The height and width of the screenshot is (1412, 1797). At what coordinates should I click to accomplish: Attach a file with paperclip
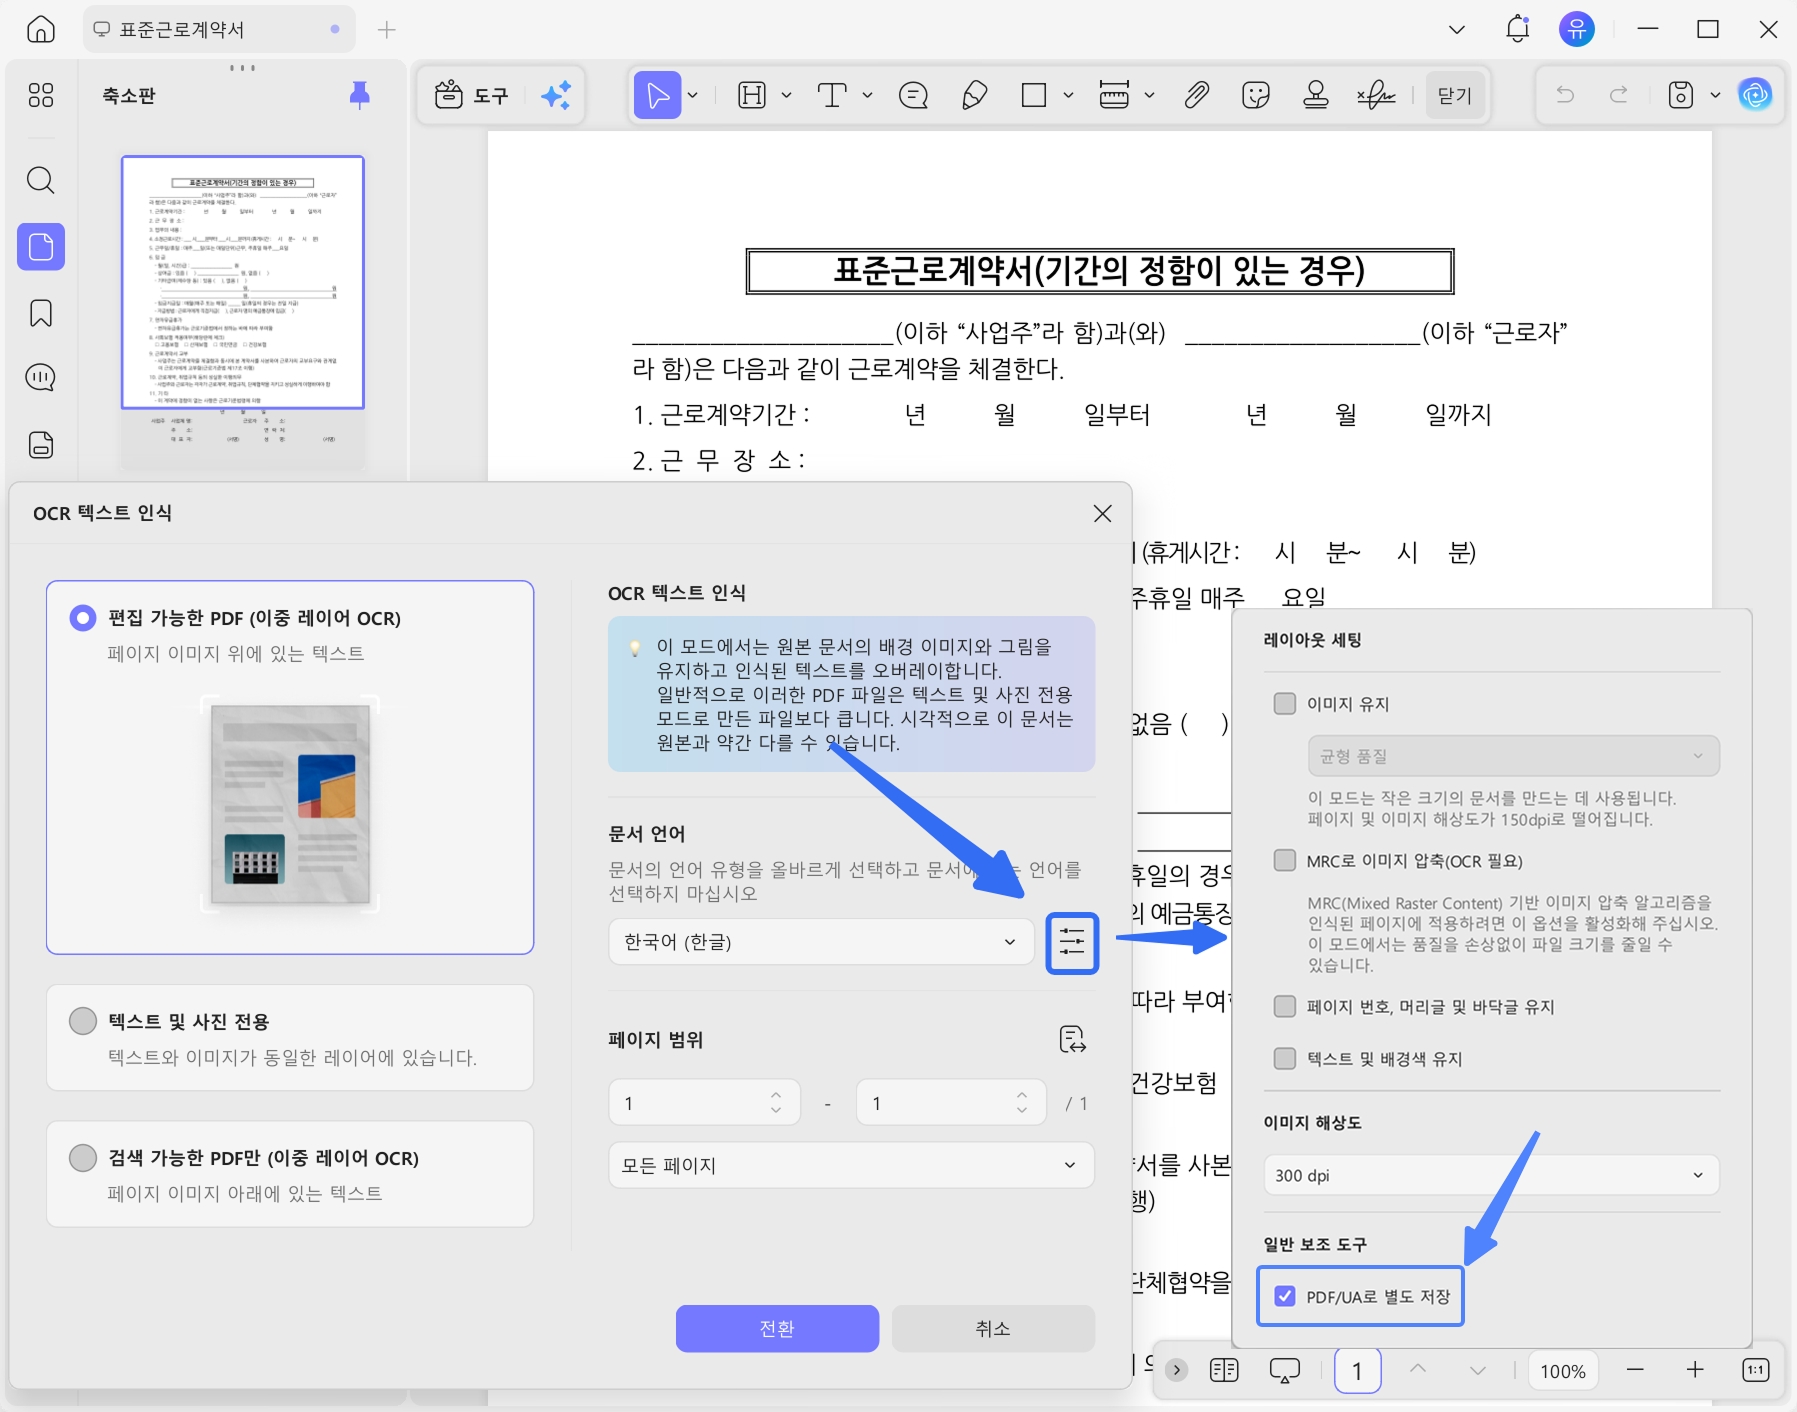tap(1196, 95)
